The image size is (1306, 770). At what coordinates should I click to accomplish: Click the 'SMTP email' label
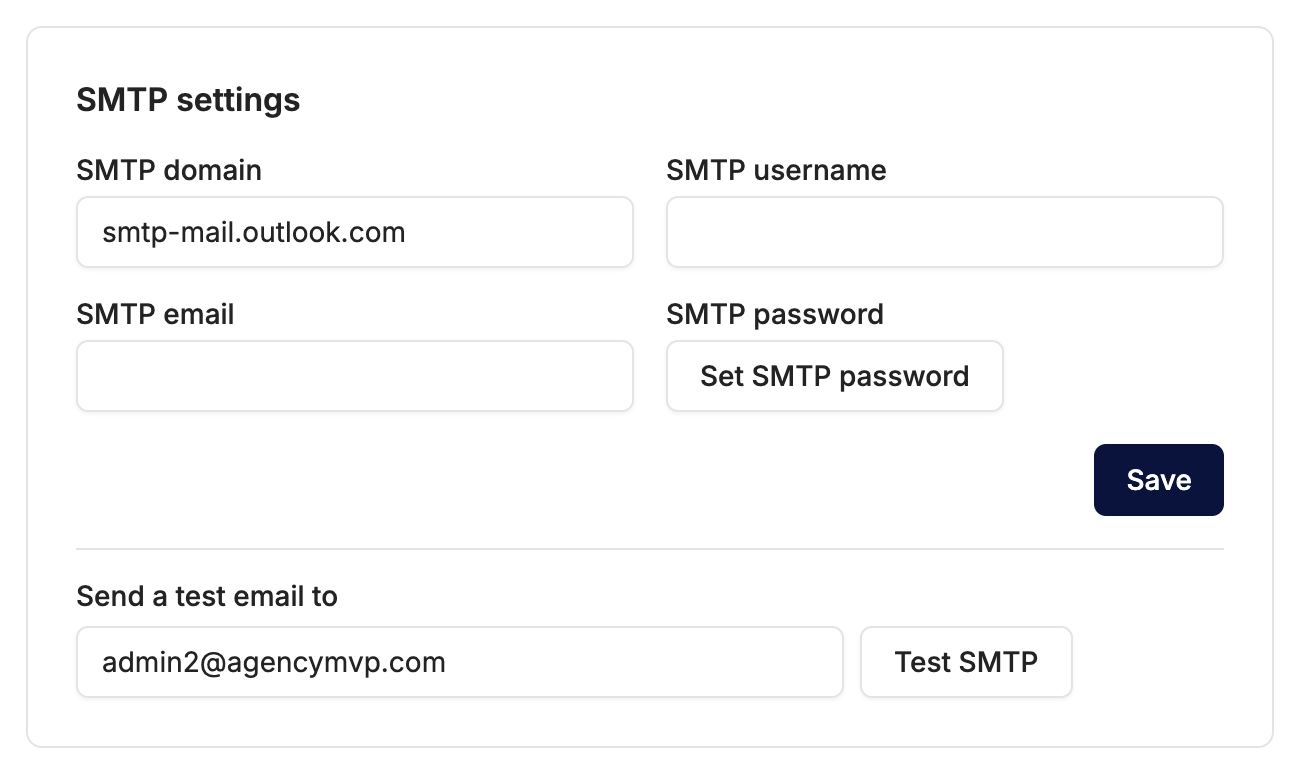[x=155, y=315]
